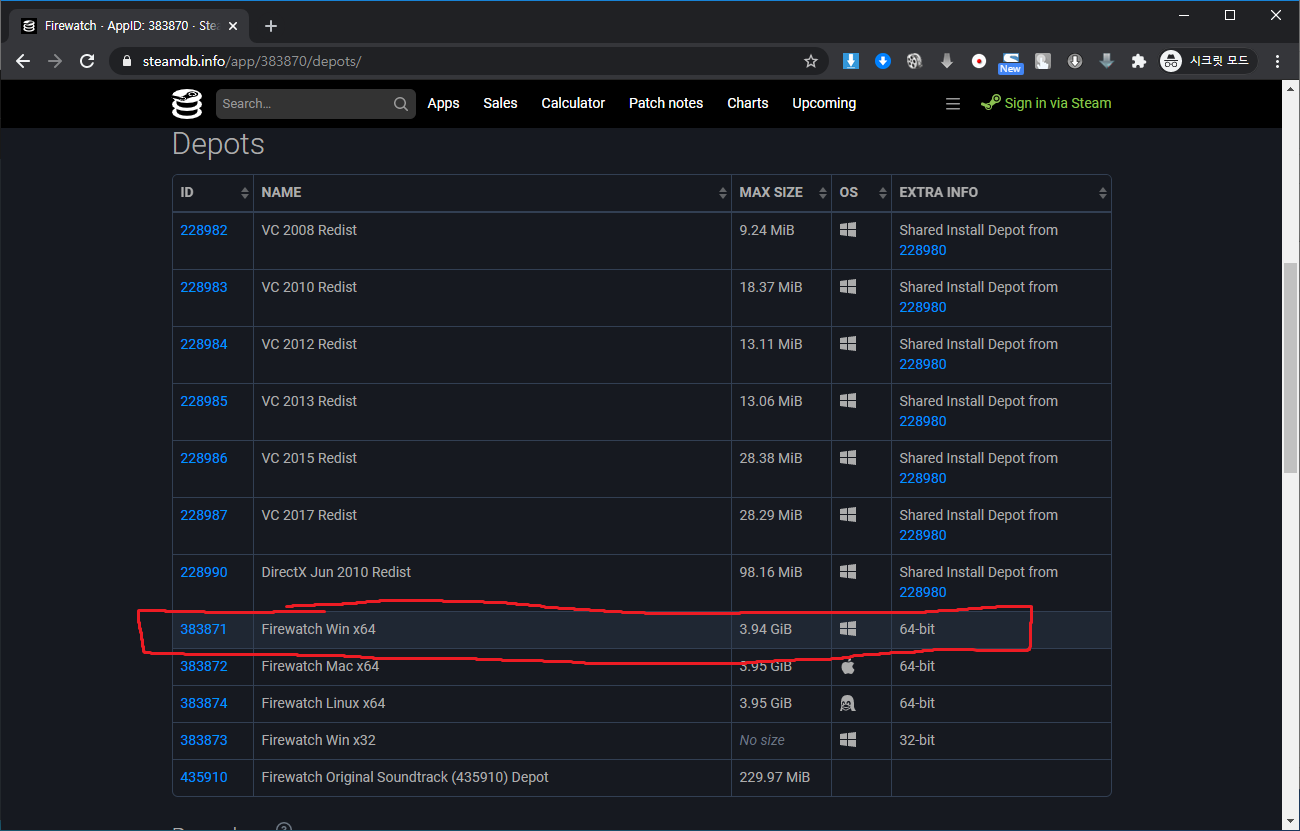Open depot 383873 link
This screenshot has height=831, width=1300.
pos(204,740)
